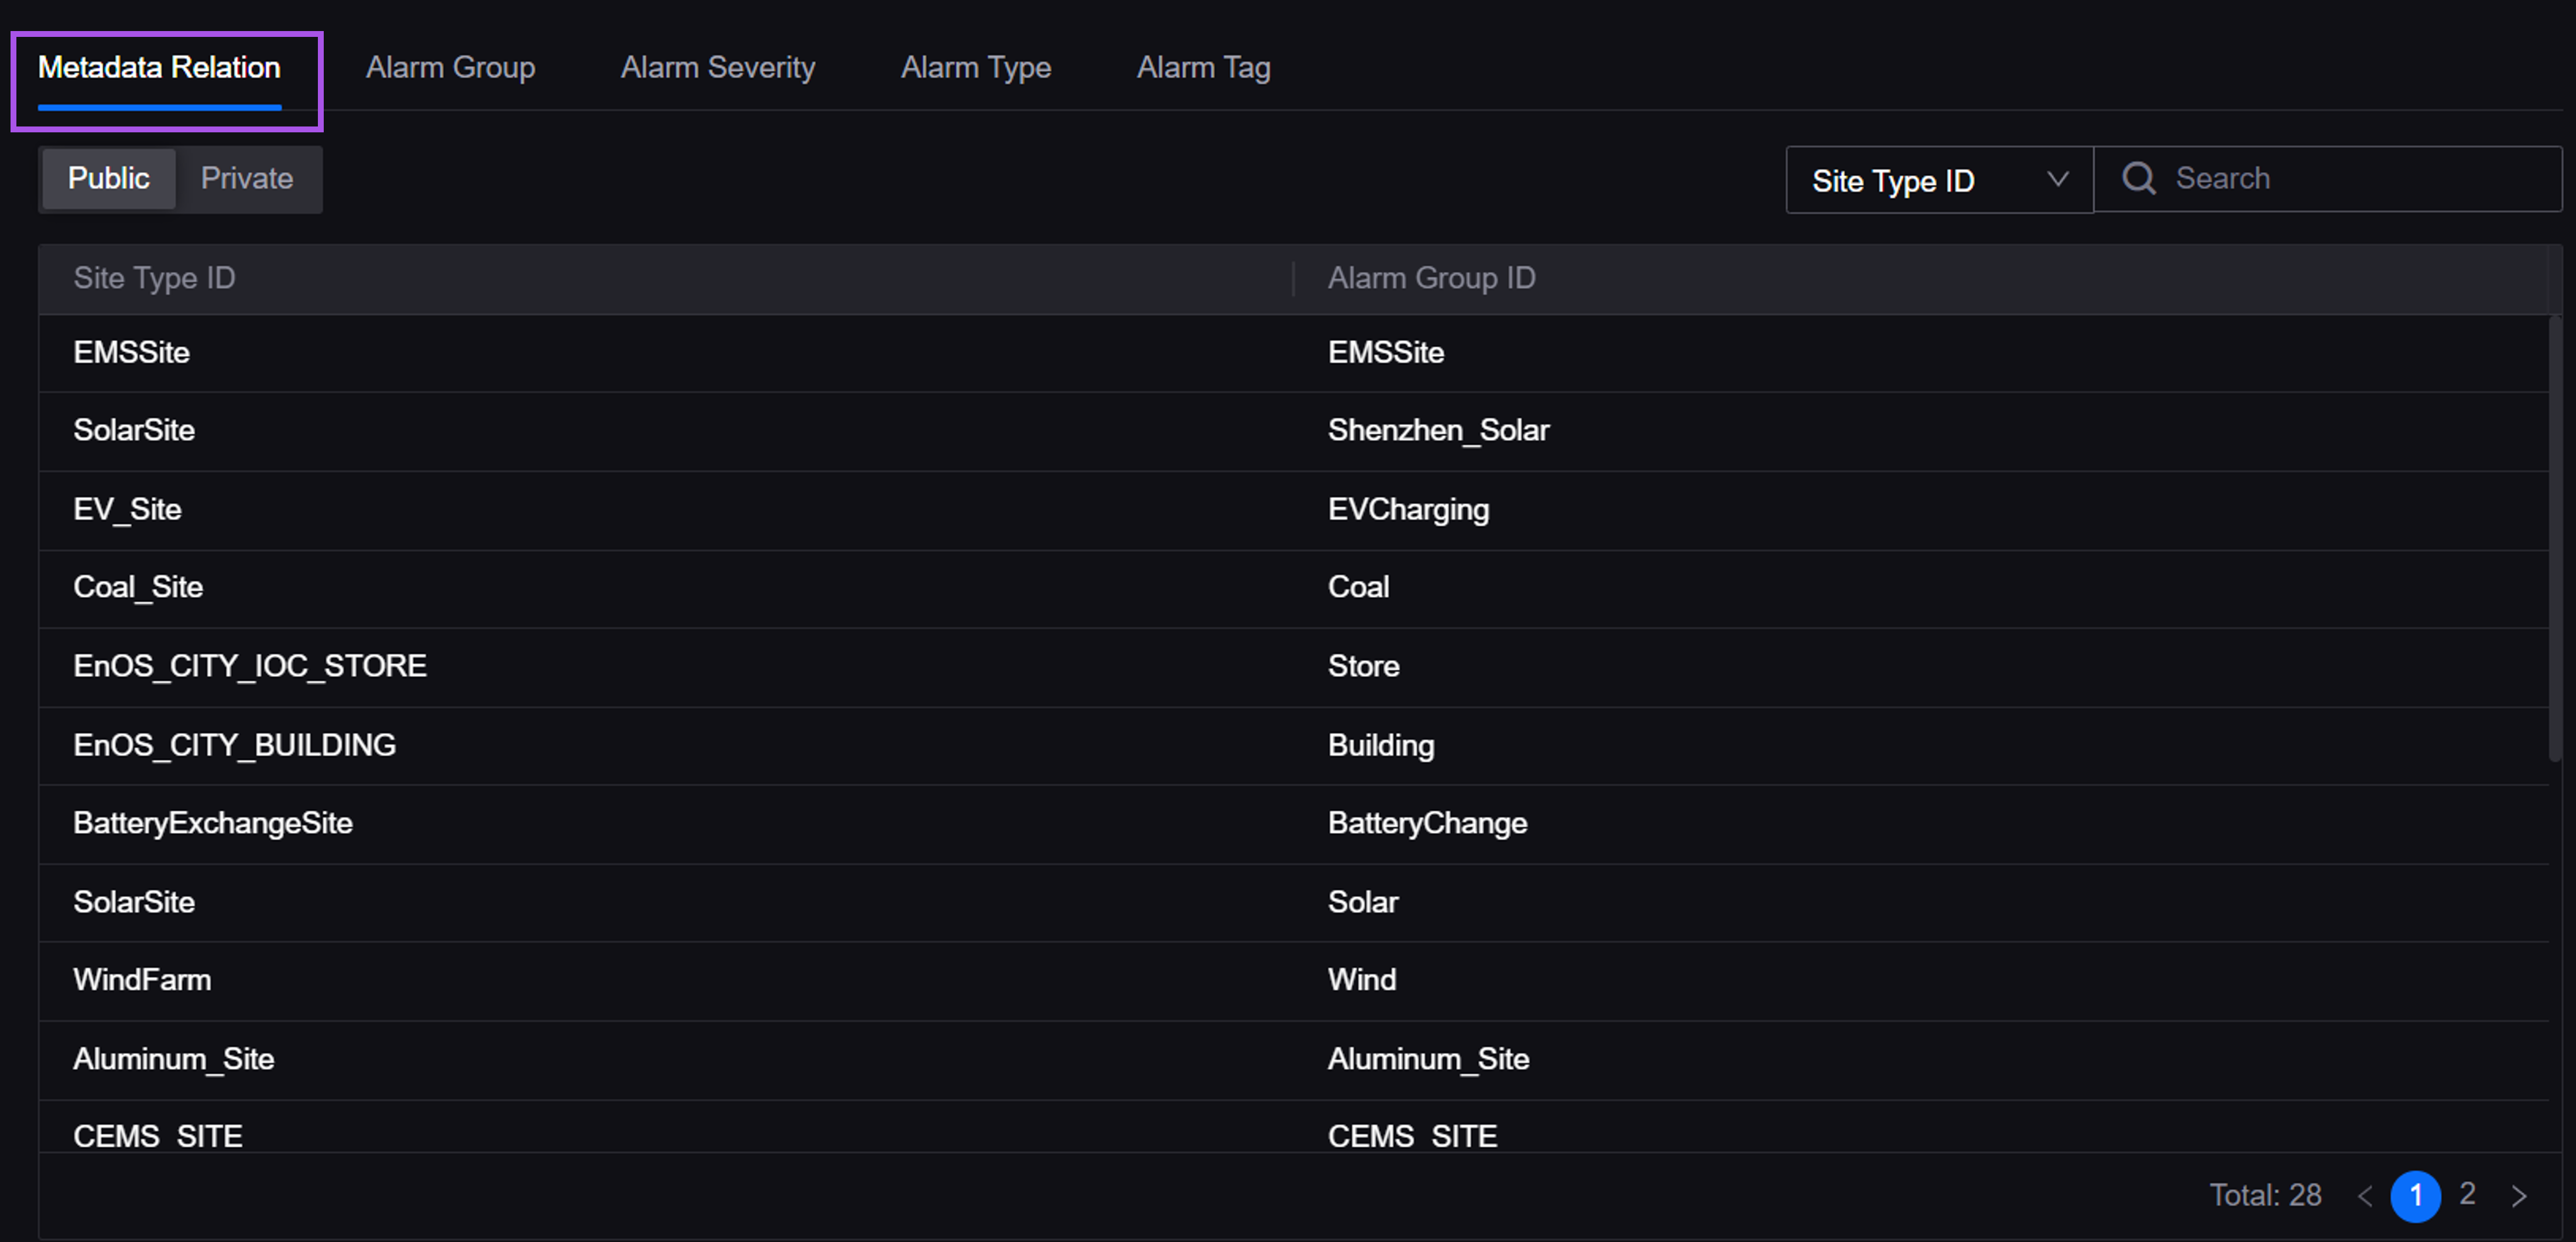The image size is (2576, 1242).
Task: Click page 1 pagination button
Action: point(2415,1196)
